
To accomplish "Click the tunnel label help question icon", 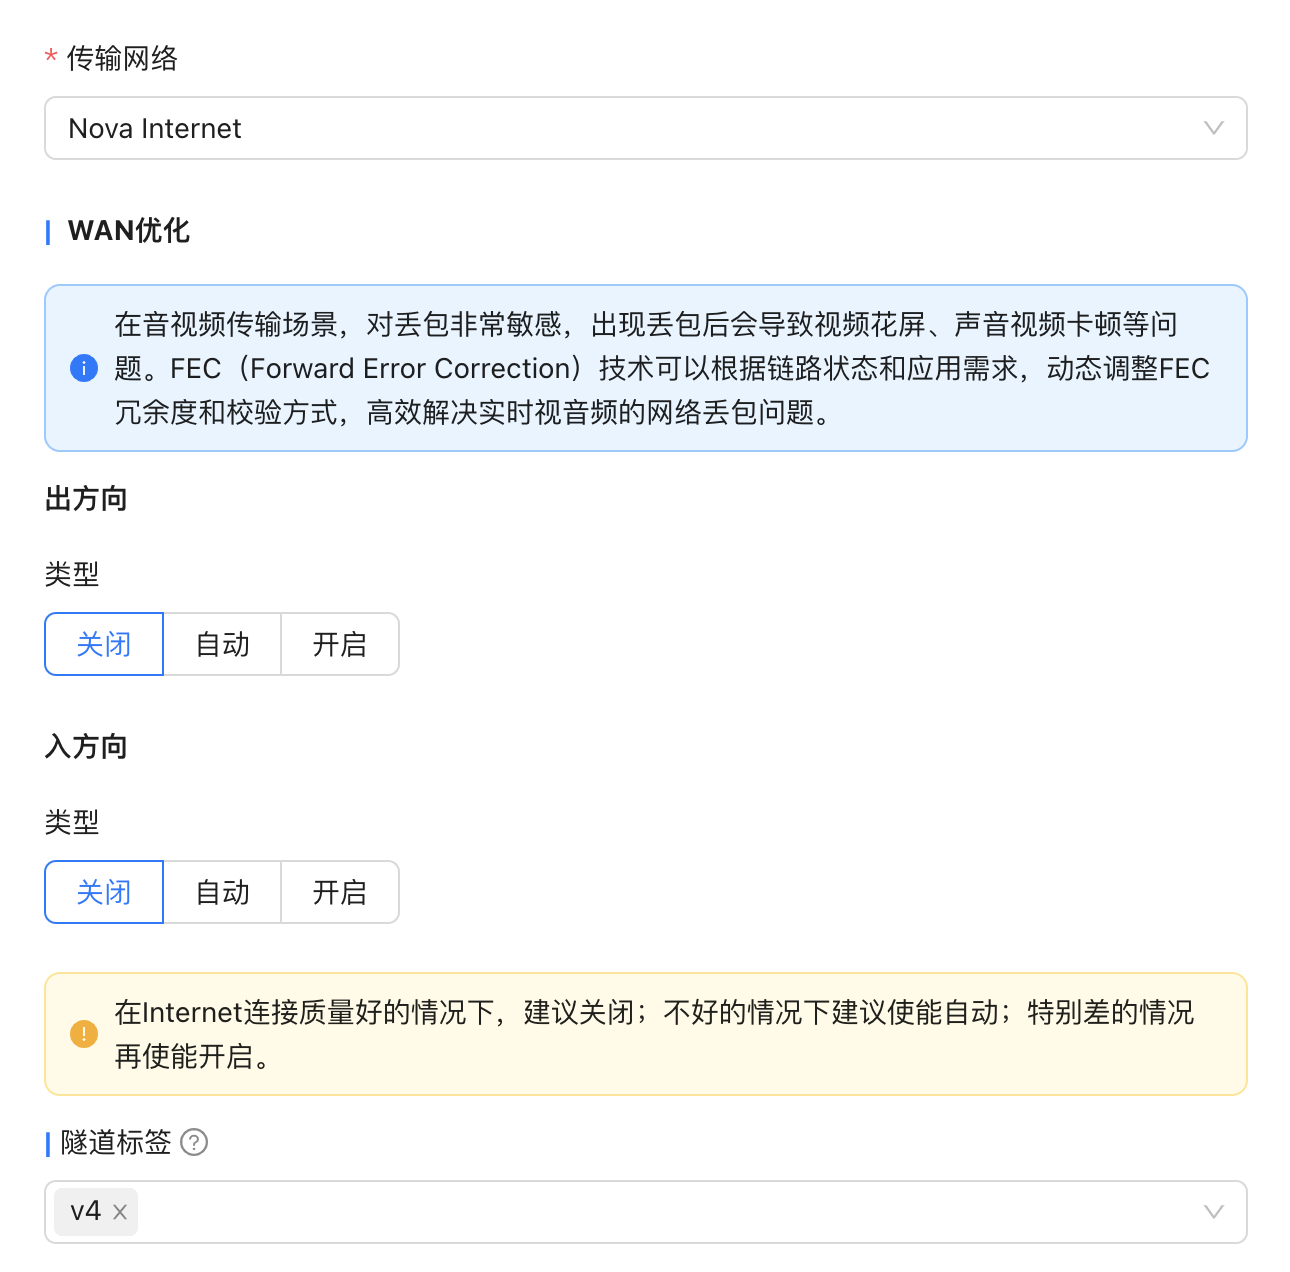I will (194, 1142).
